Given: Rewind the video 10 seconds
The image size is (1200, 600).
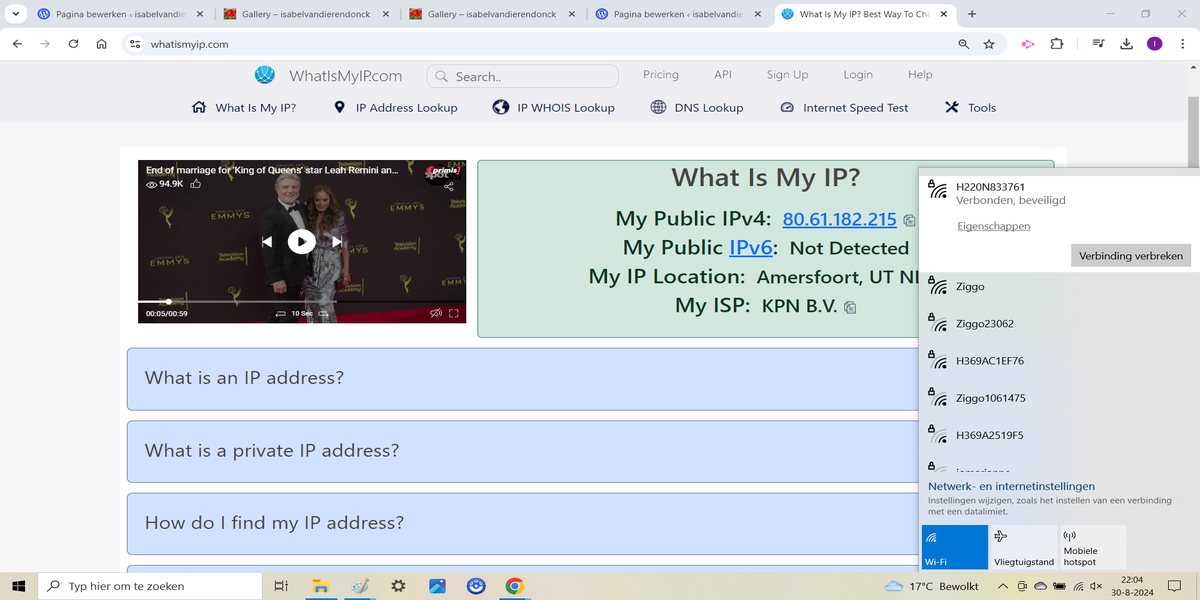Looking at the screenshot, I should [x=281, y=314].
